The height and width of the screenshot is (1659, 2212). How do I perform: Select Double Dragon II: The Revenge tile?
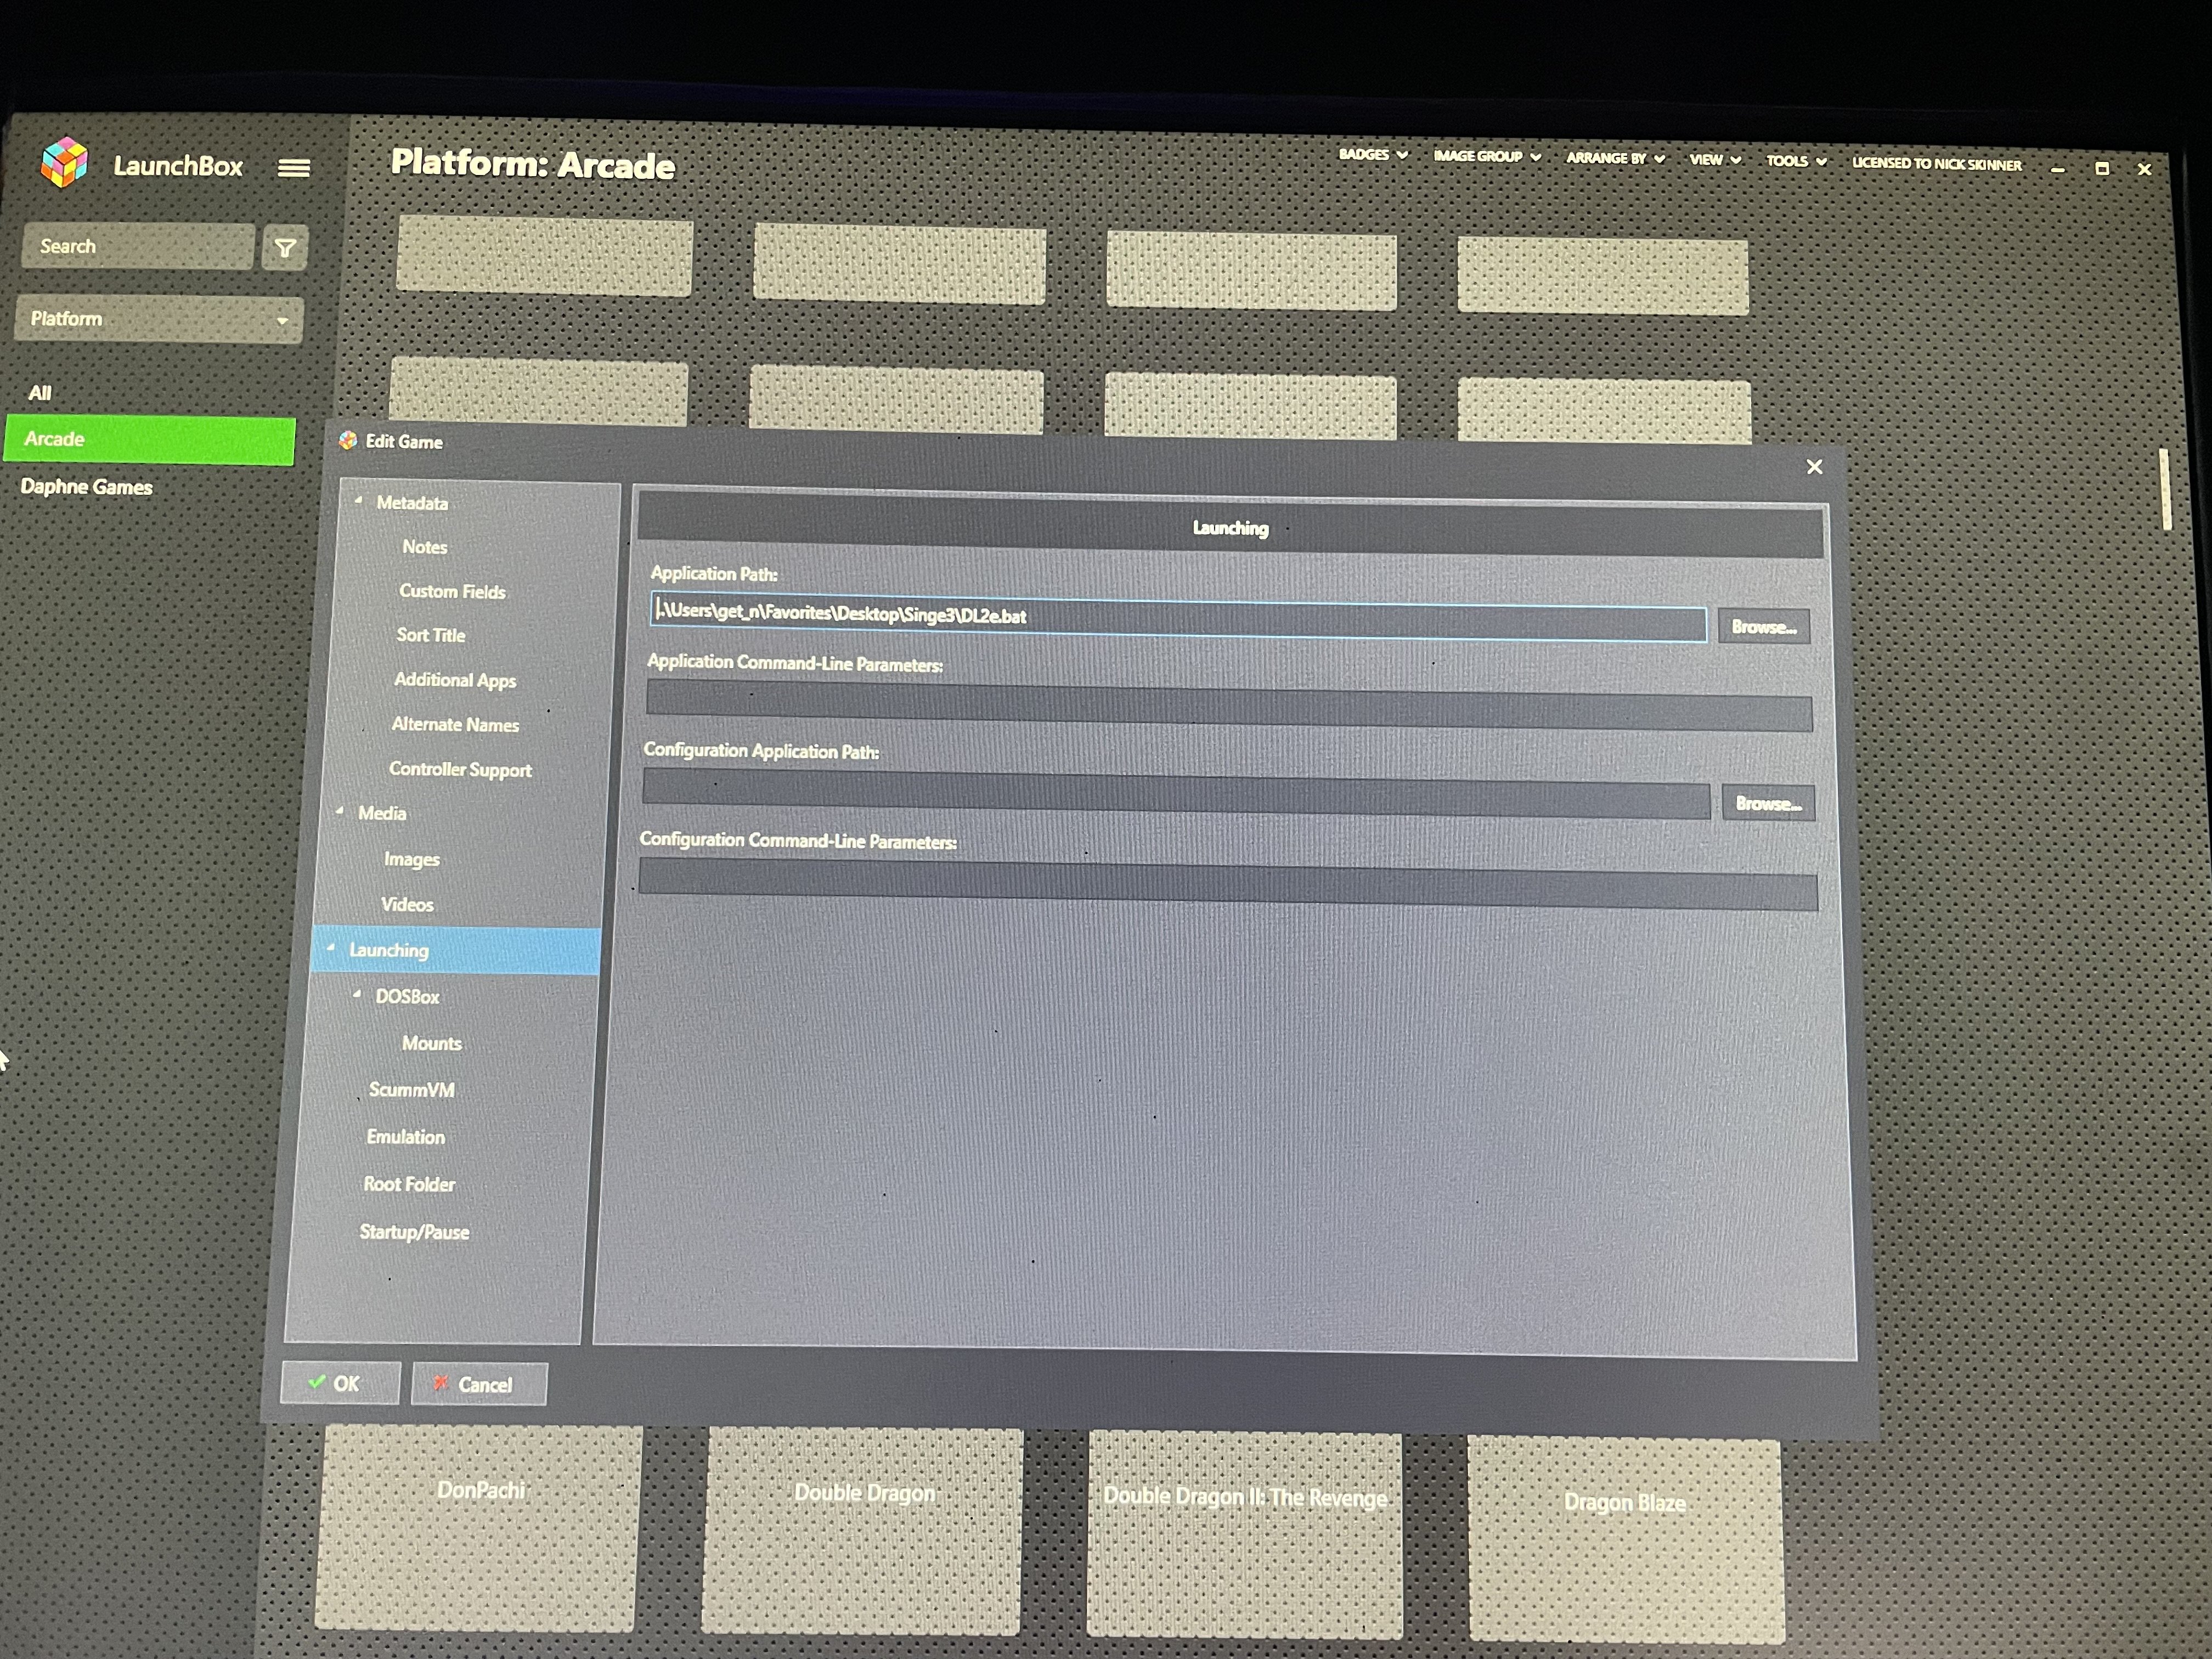click(x=1244, y=1535)
